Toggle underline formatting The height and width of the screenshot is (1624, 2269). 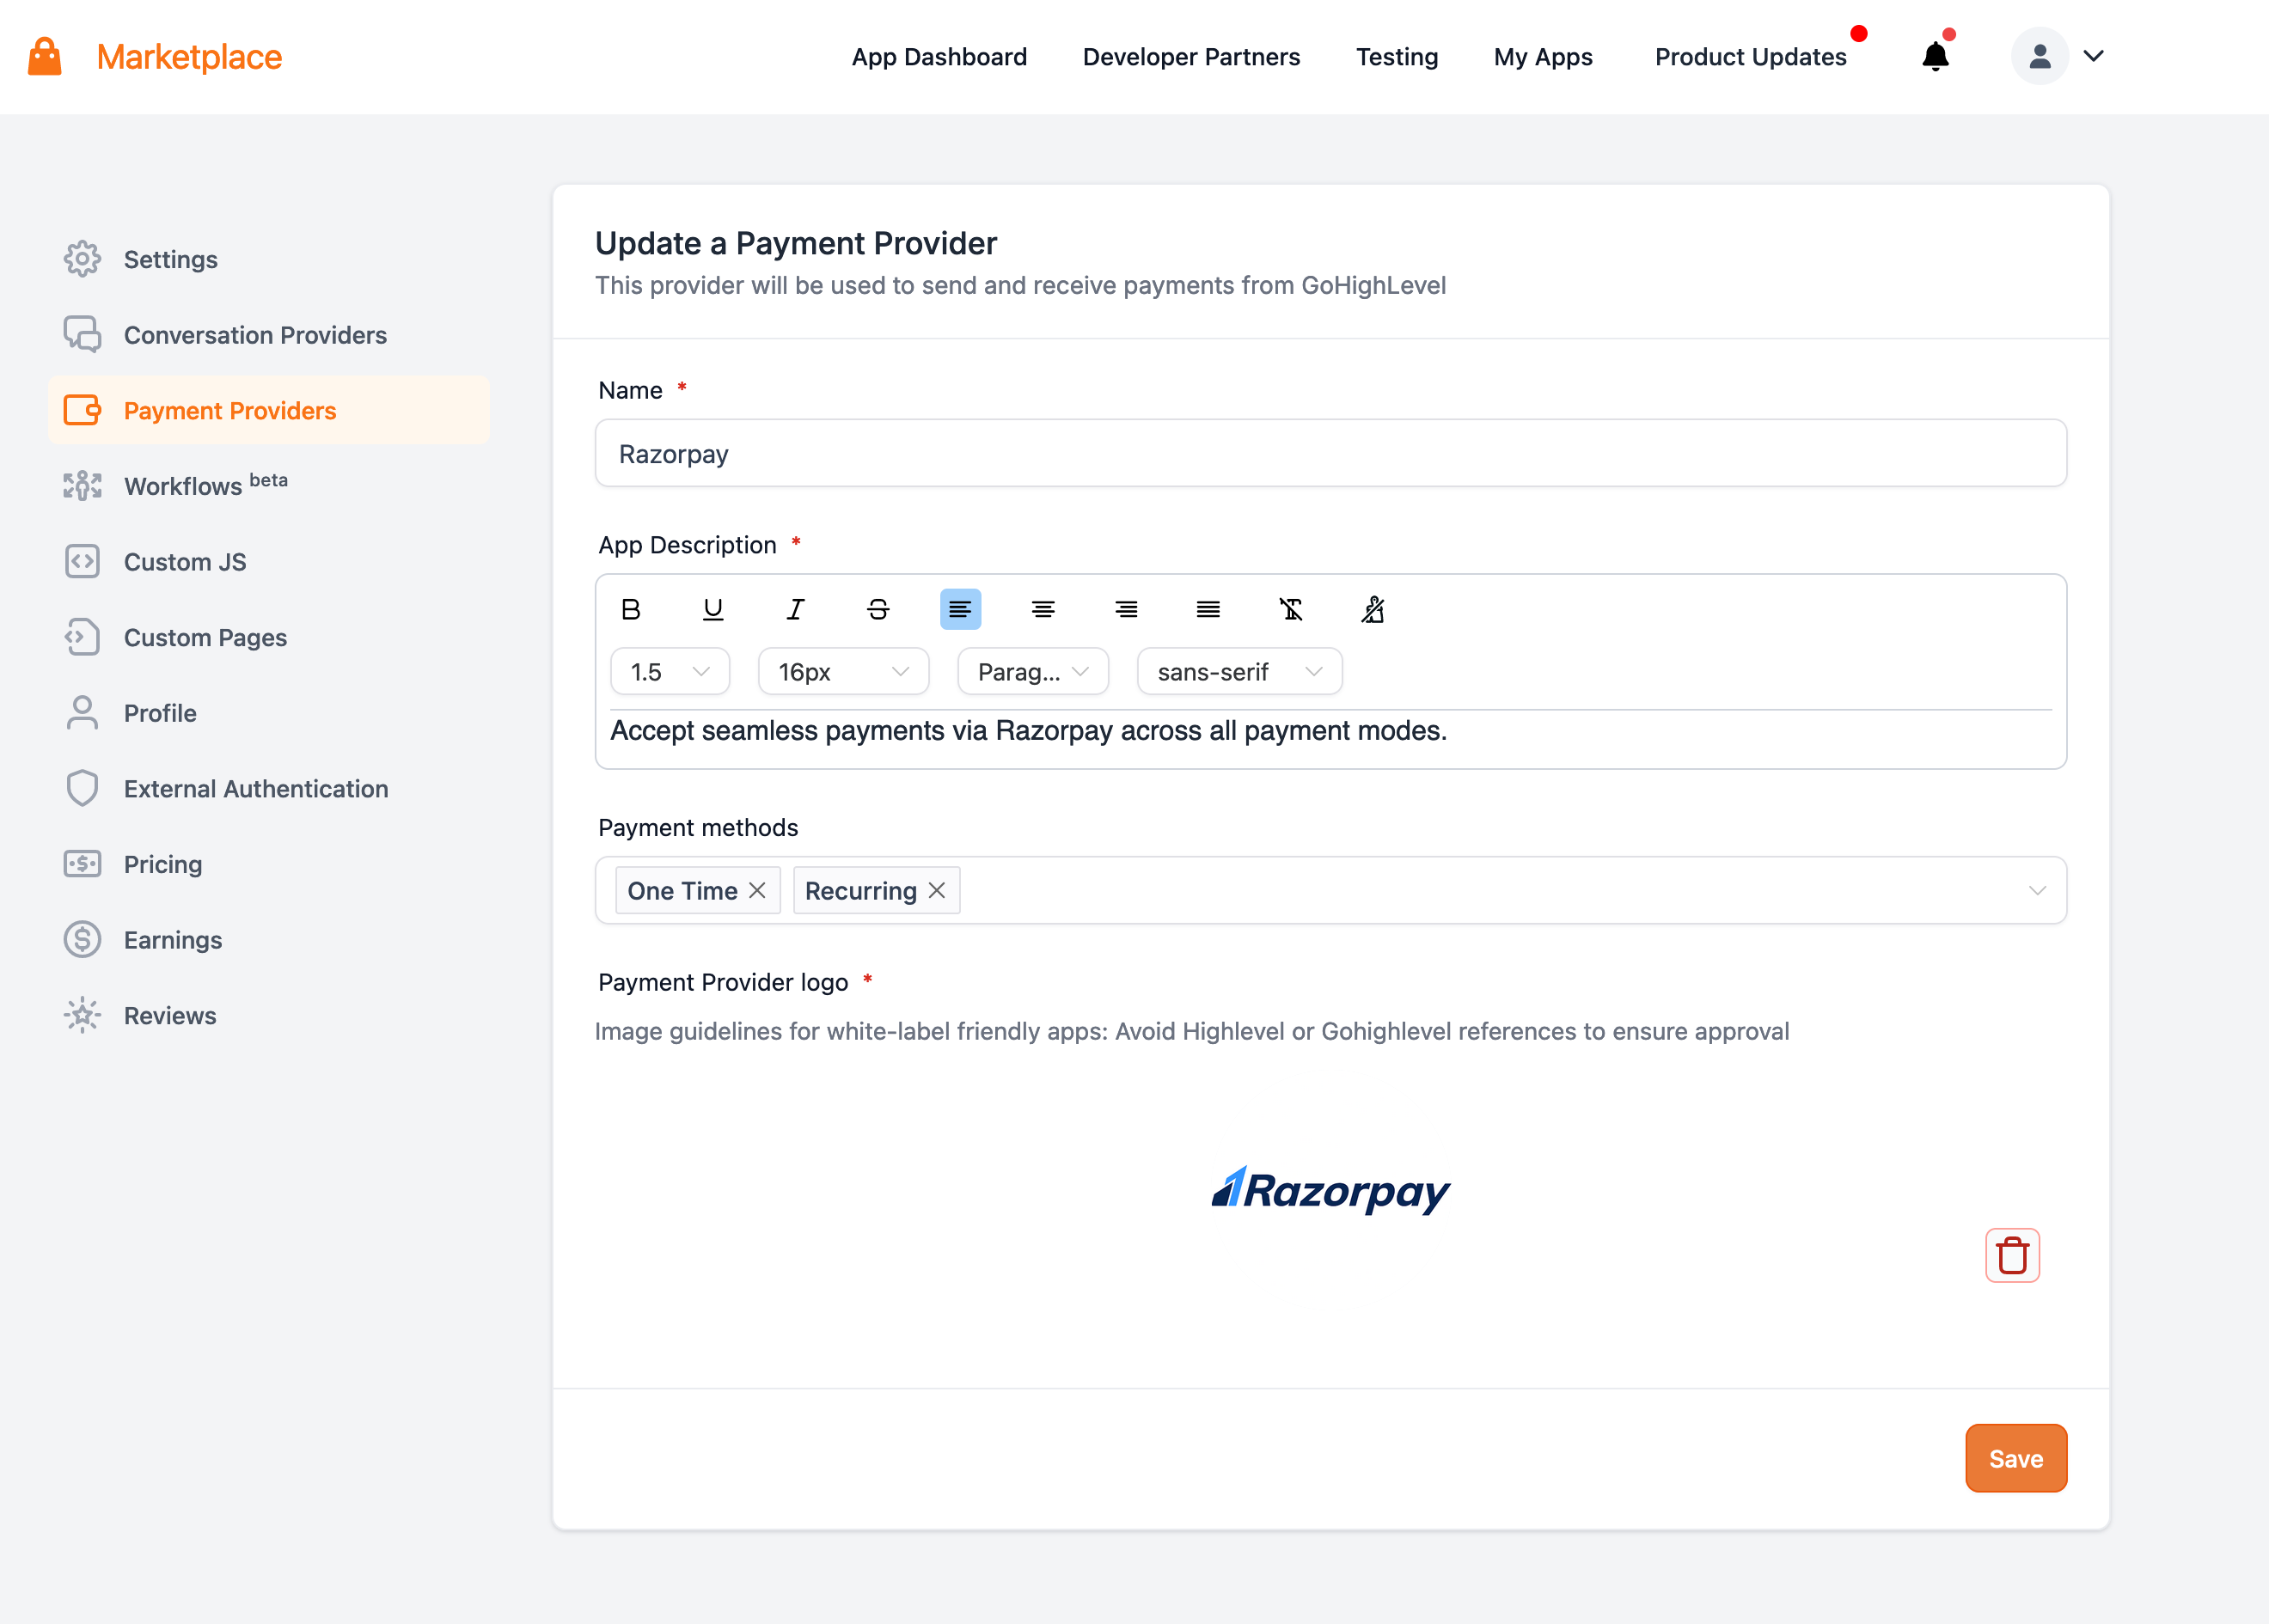coord(713,609)
